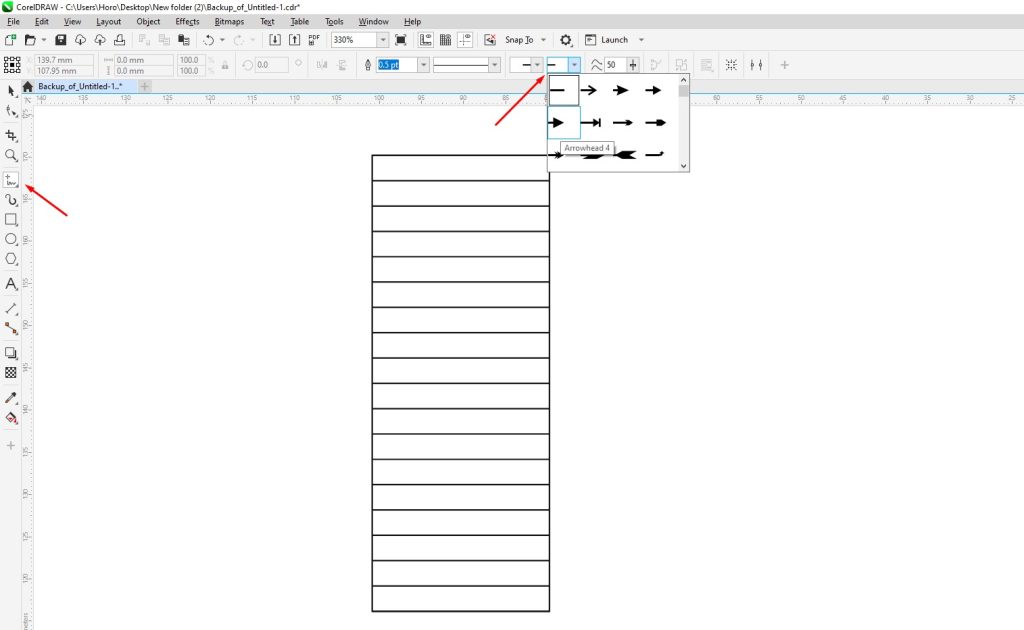Expand the Launch dropdown arrow
The image size is (1024, 630).
coord(640,40)
